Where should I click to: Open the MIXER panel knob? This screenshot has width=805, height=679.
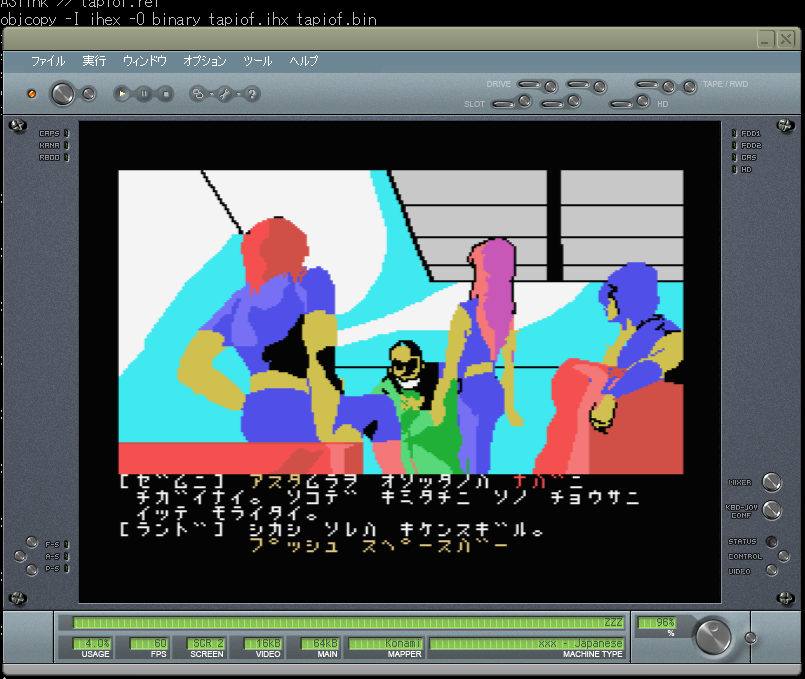tap(772, 482)
